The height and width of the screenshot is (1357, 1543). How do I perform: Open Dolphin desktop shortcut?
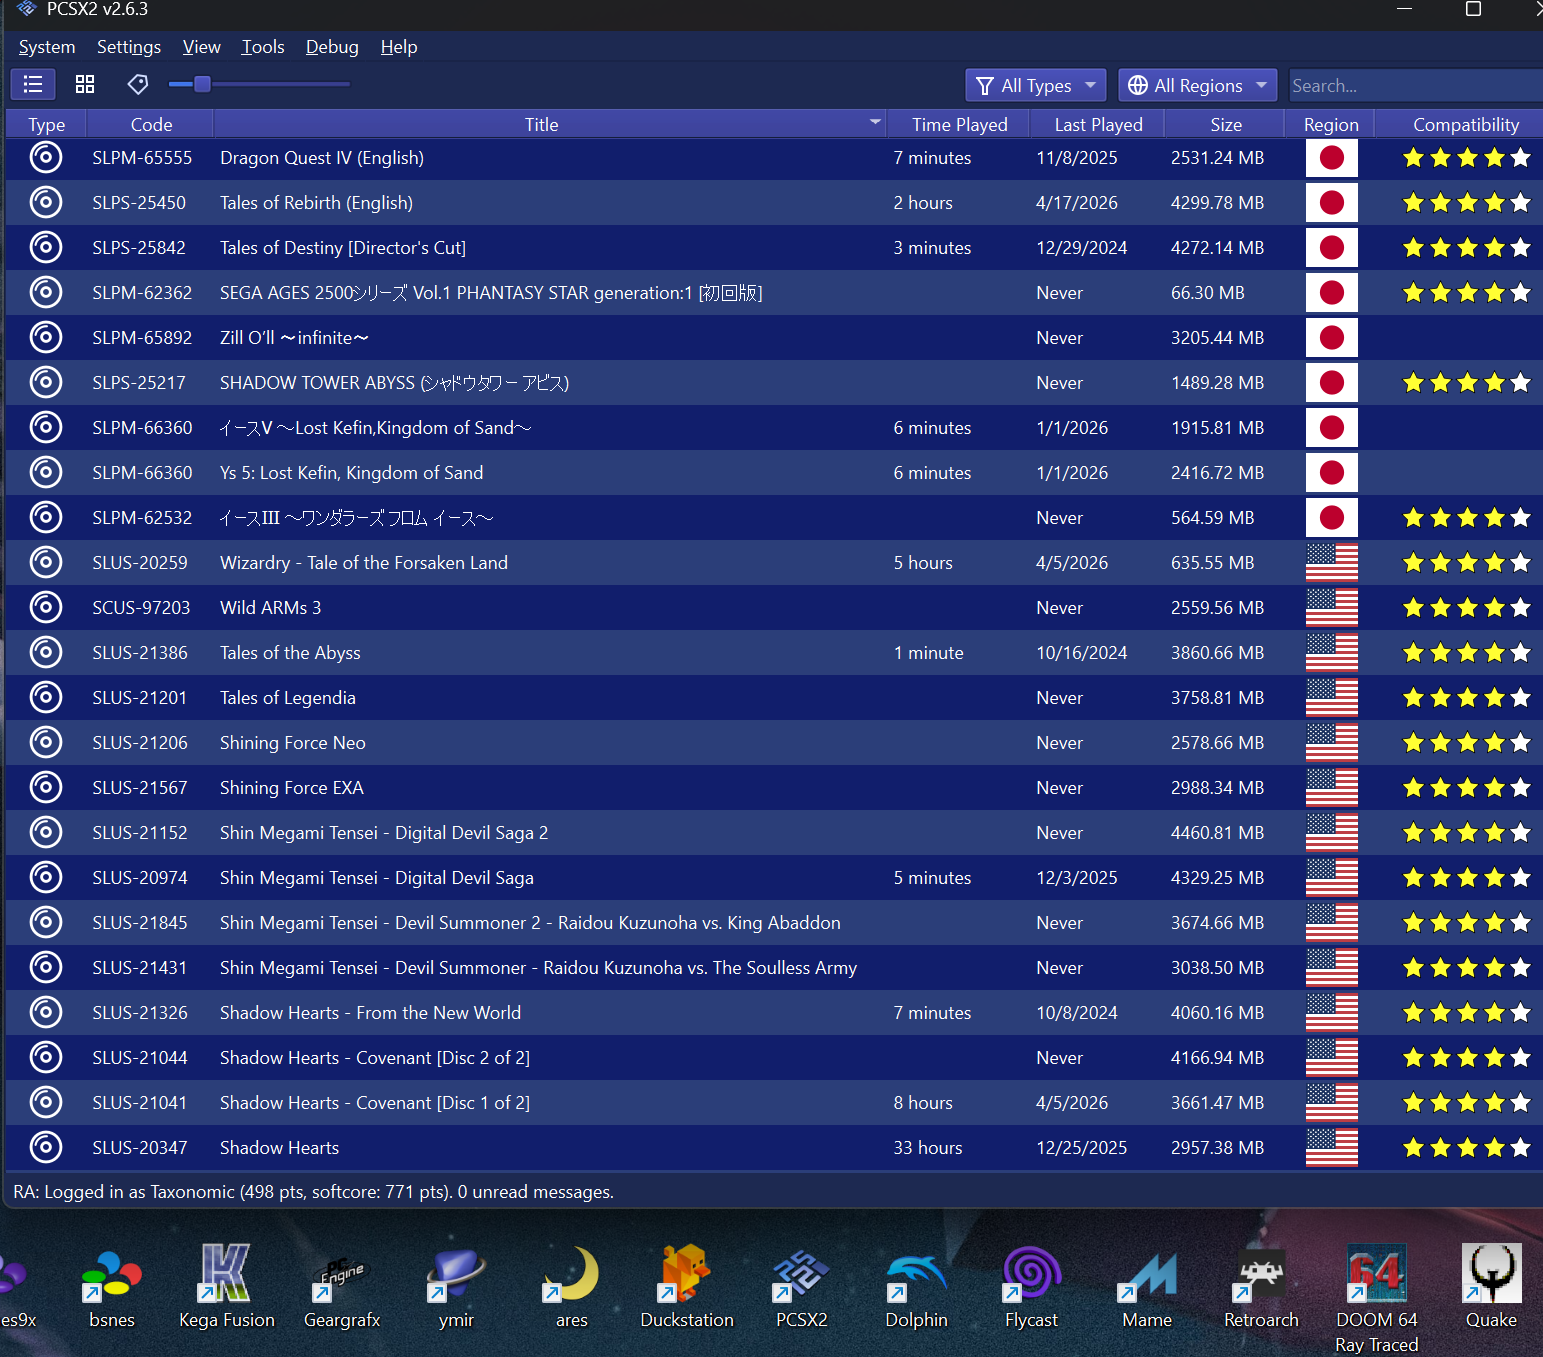(x=917, y=1289)
